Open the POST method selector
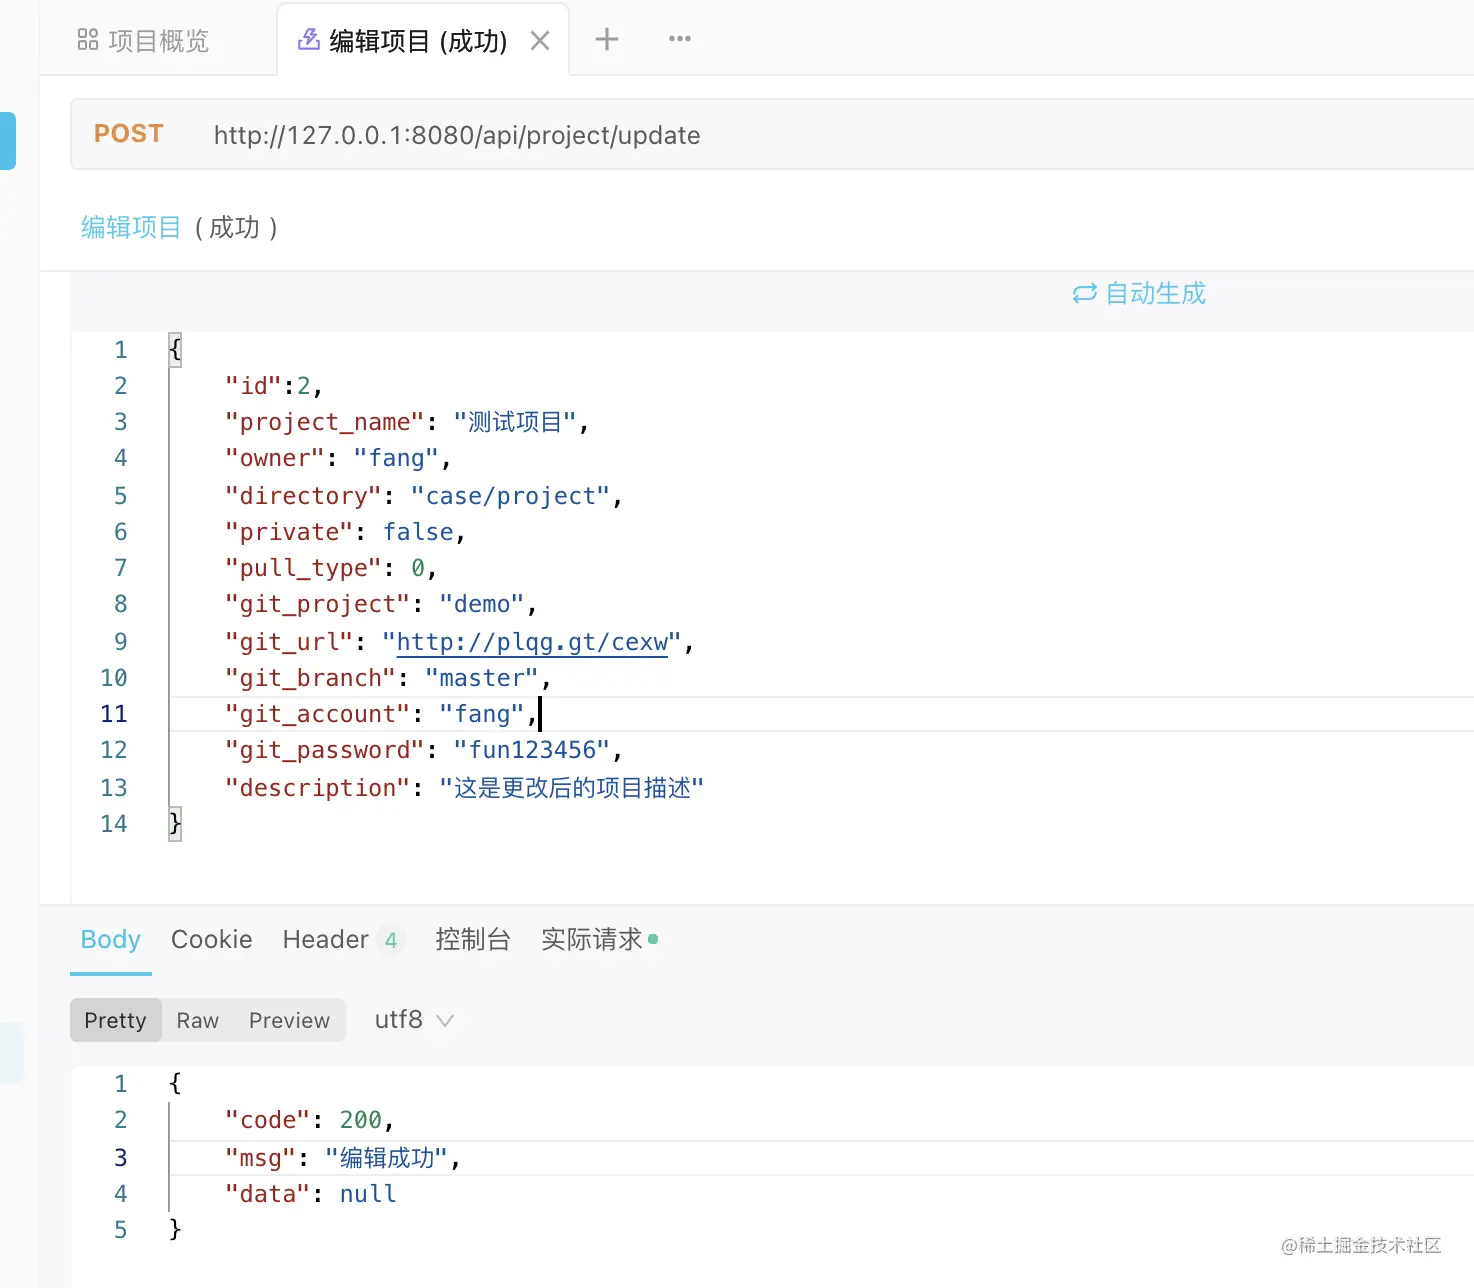This screenshot has height=1288, width=1474. tap(129, 134)
